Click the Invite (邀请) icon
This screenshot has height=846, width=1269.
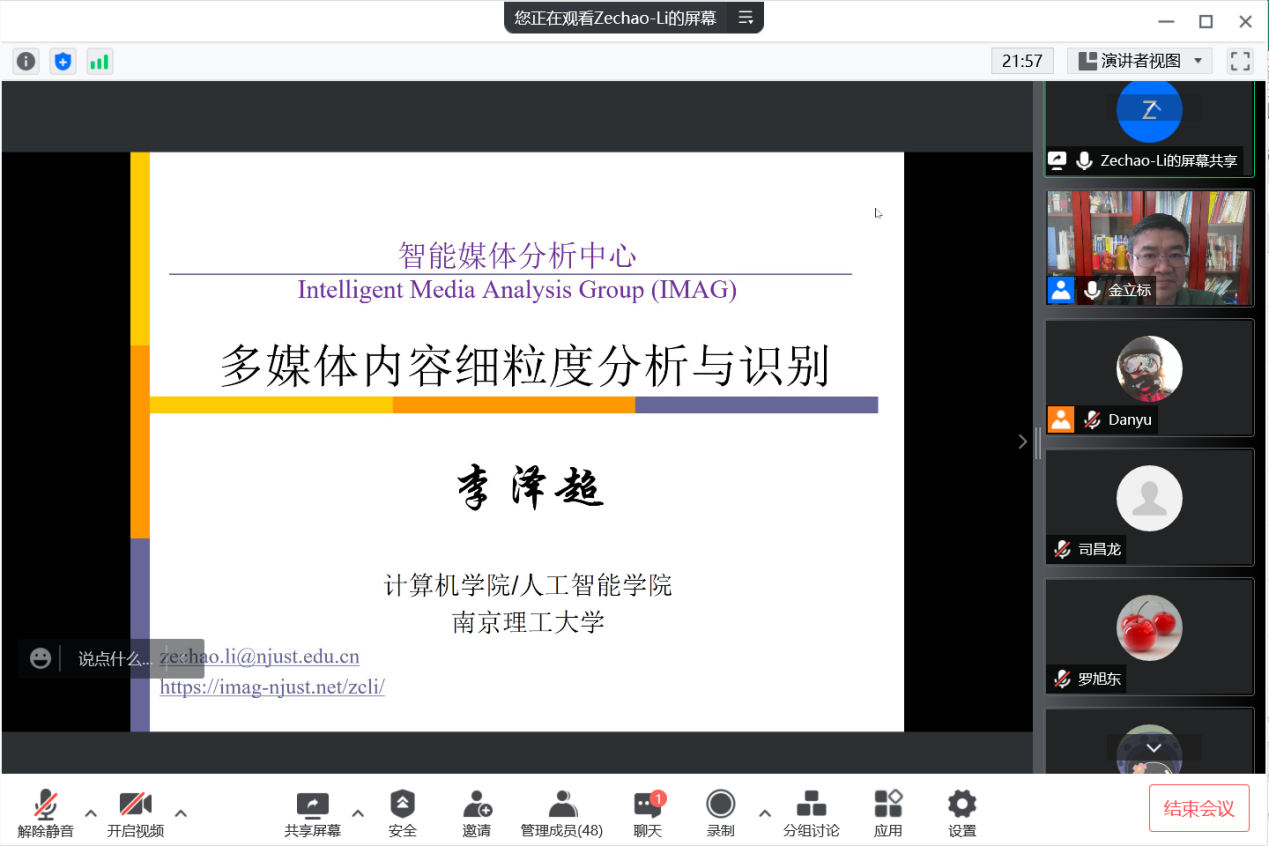coord(477,813)
